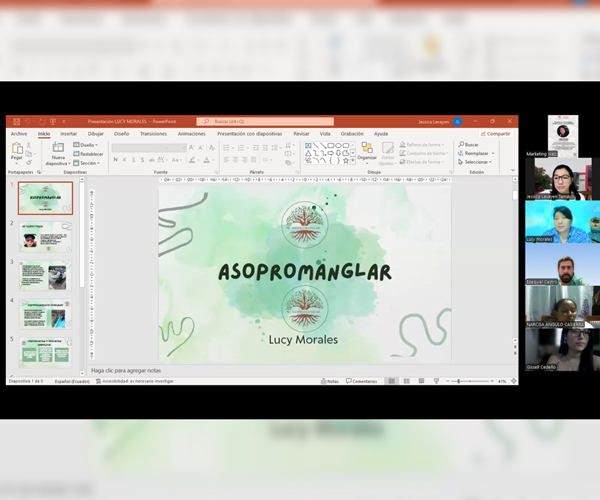
Task: Collapse the ribbon with chevron
Action: [x=513, y=170]
